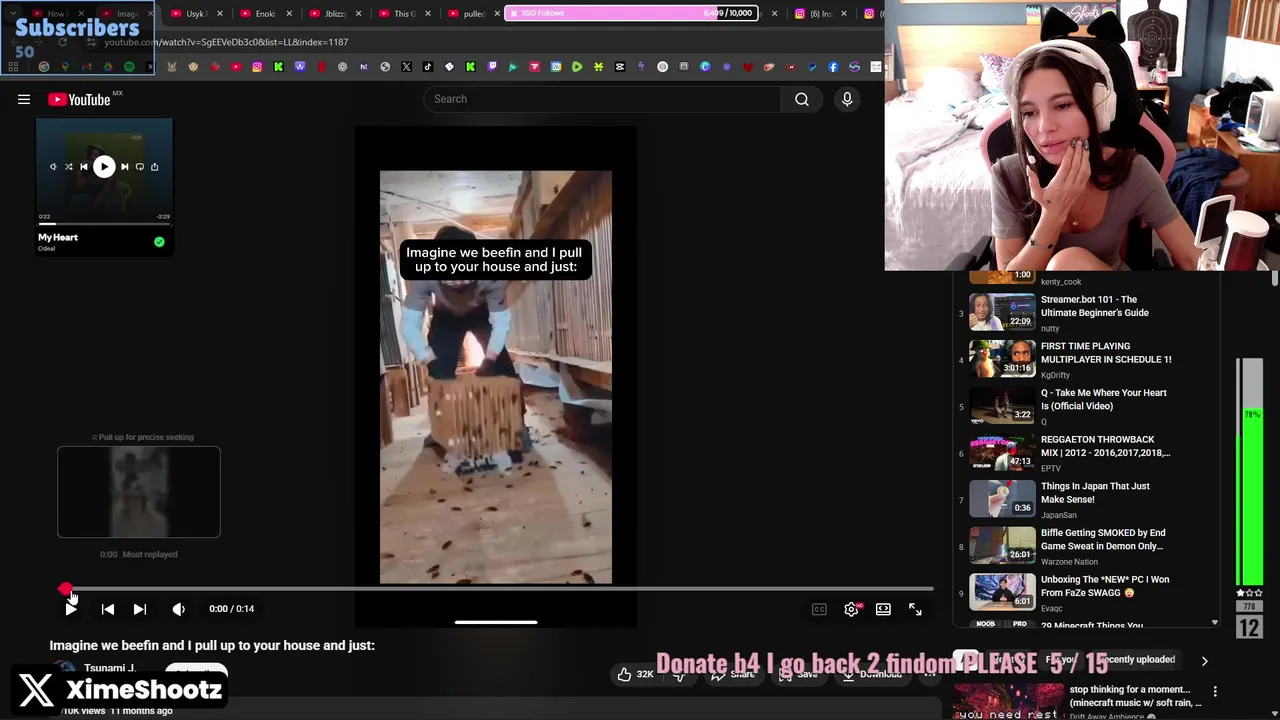
Task: Skip to the next playlist video
Action: tap(140, 608)
